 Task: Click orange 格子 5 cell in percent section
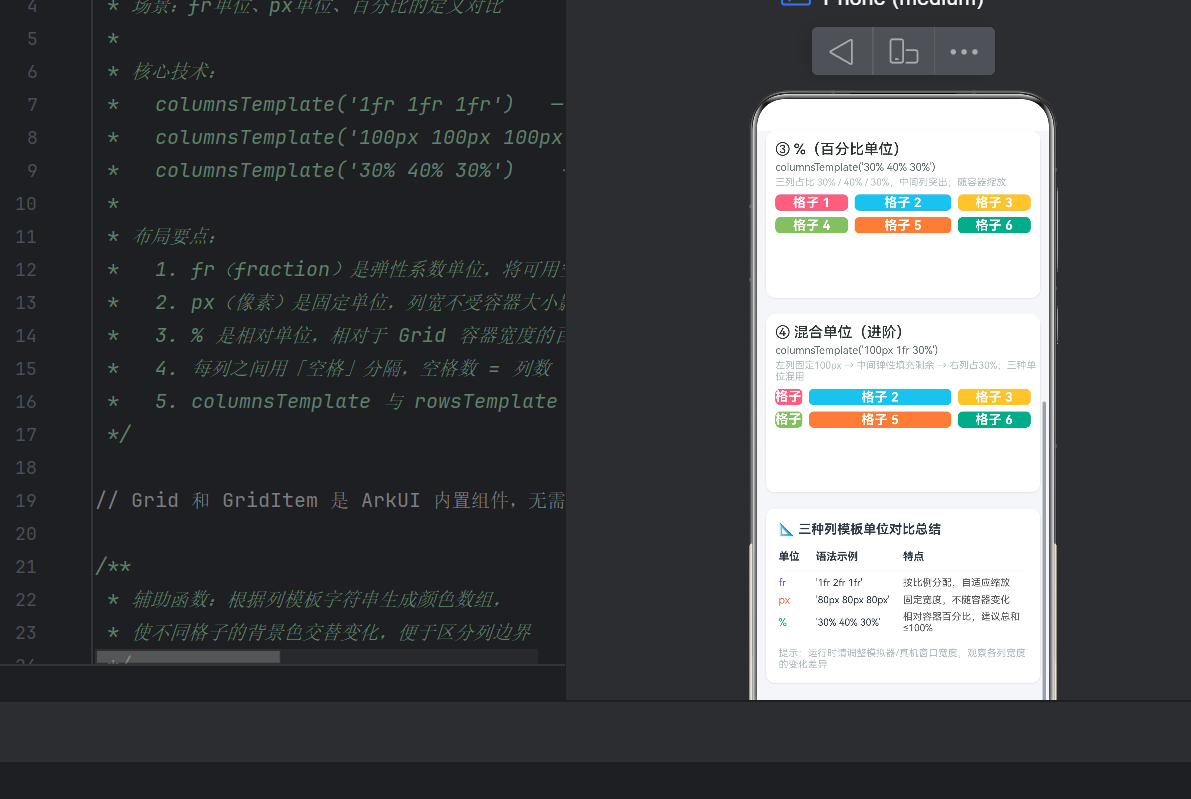(x=902, y=226)
